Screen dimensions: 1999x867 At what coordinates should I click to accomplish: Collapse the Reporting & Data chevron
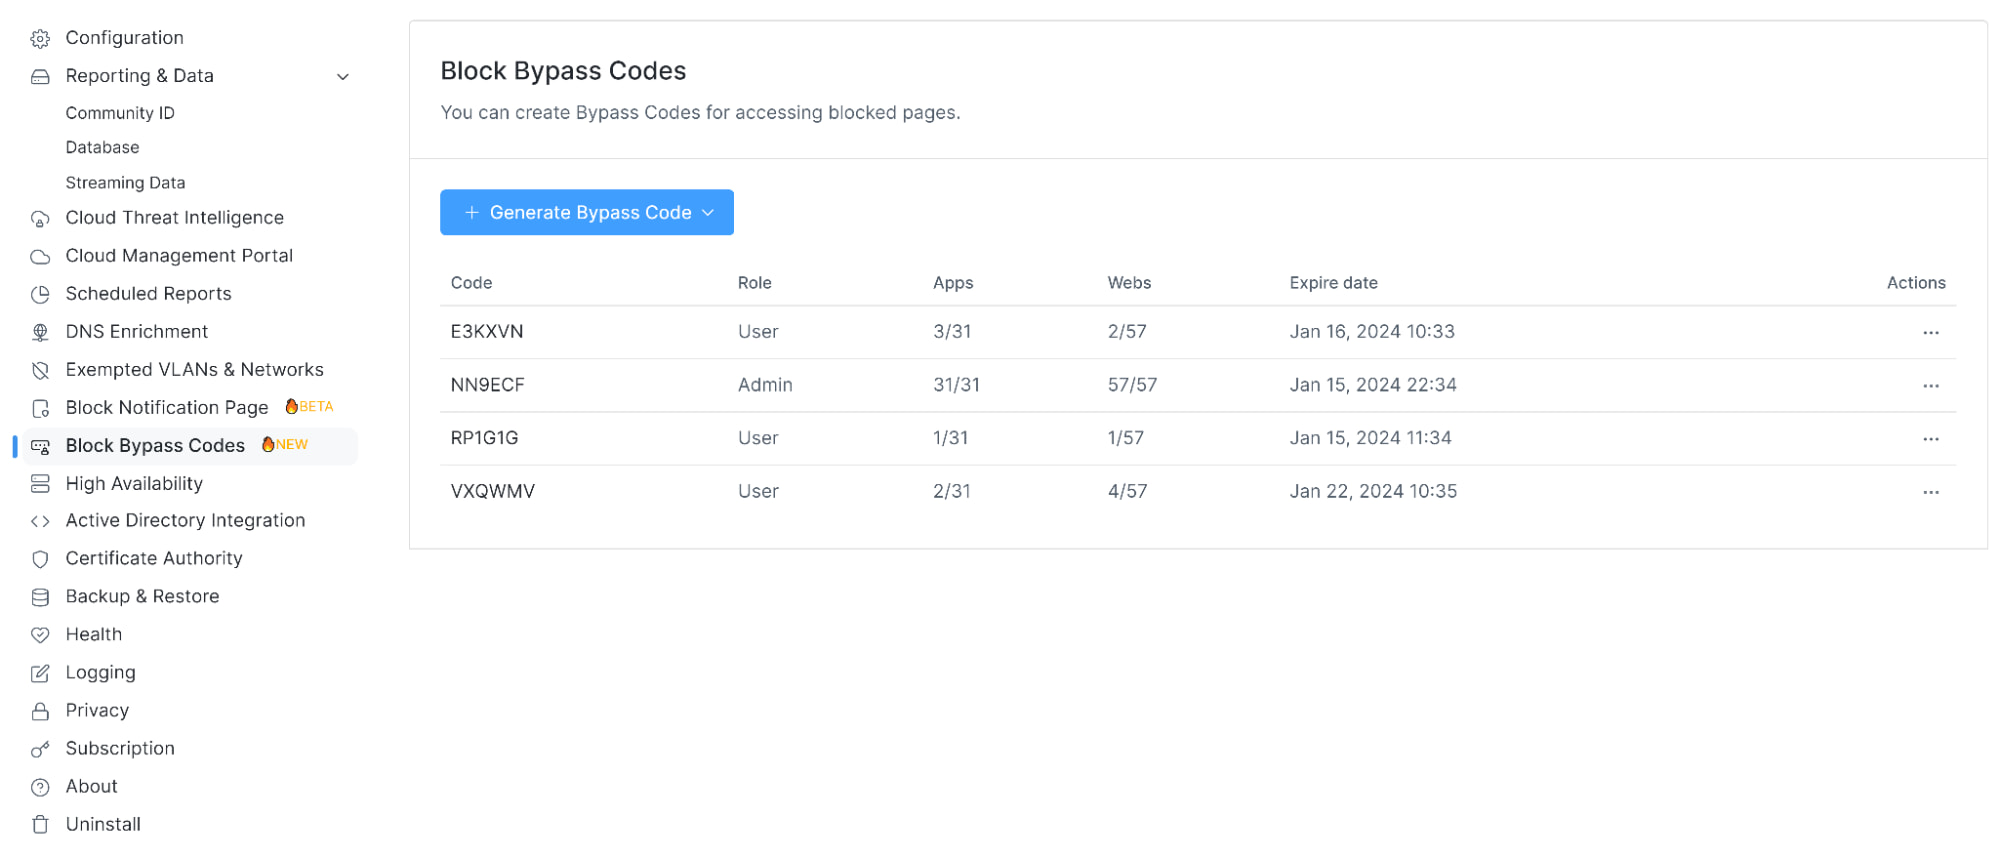point(343,77)
